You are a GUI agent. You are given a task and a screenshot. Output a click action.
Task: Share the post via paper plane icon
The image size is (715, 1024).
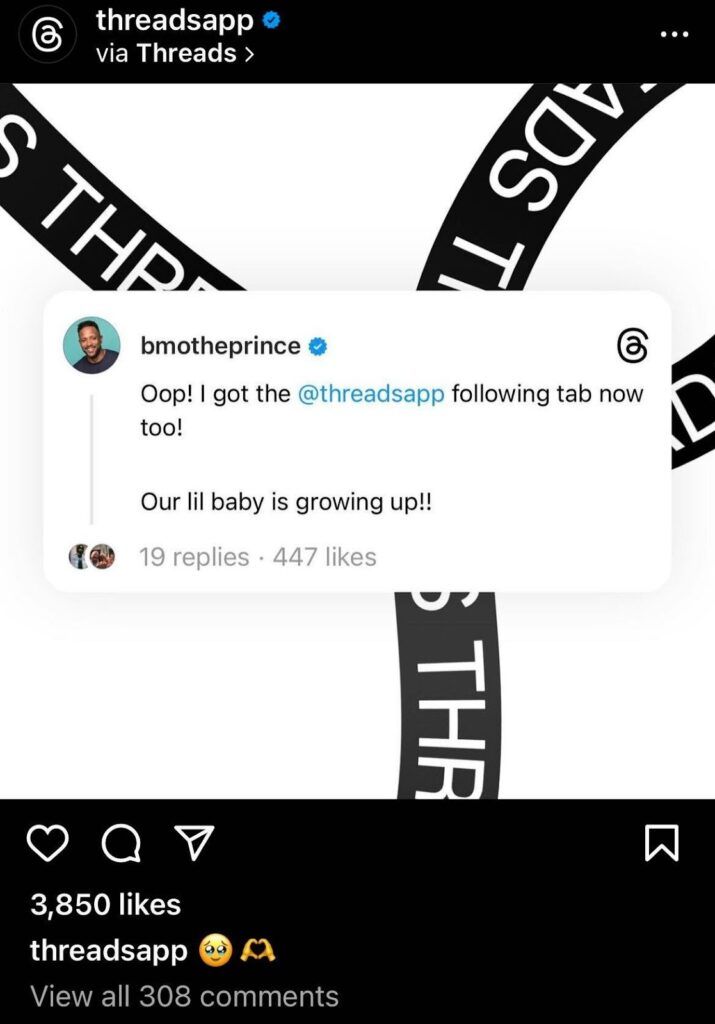(x=194, y=842)
